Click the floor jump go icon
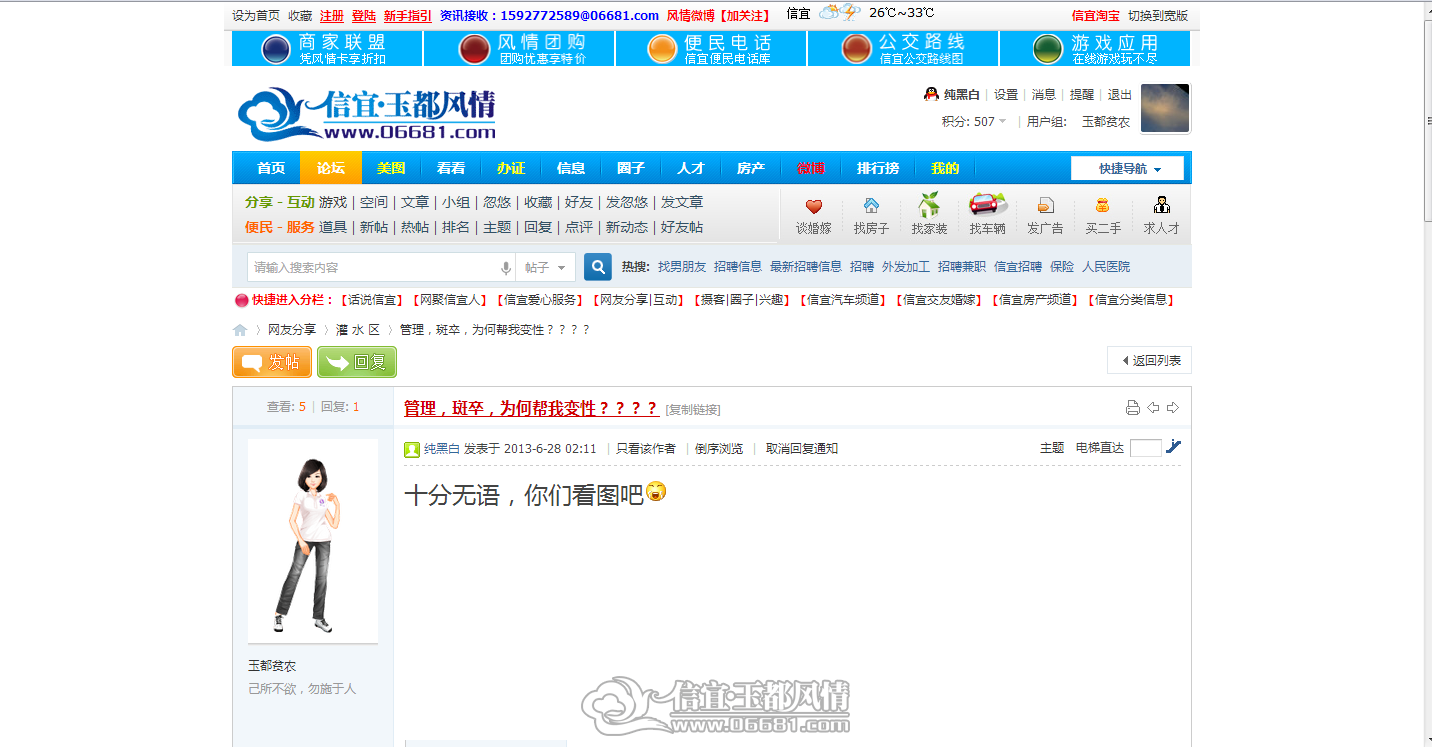Image resolution: width=1432 pixels, height=747 pixels. [1174, 447]
